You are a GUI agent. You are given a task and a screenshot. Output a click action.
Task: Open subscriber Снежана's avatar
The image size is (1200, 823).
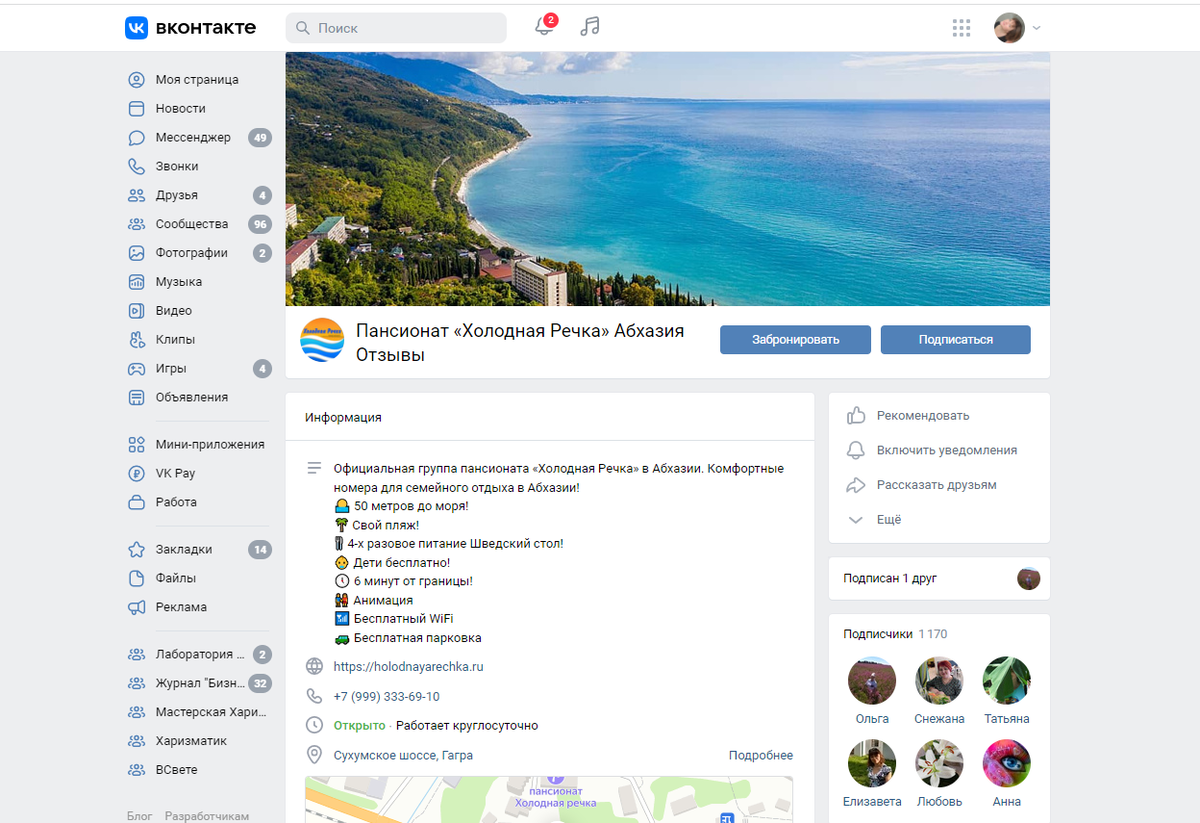pos(939,681)
